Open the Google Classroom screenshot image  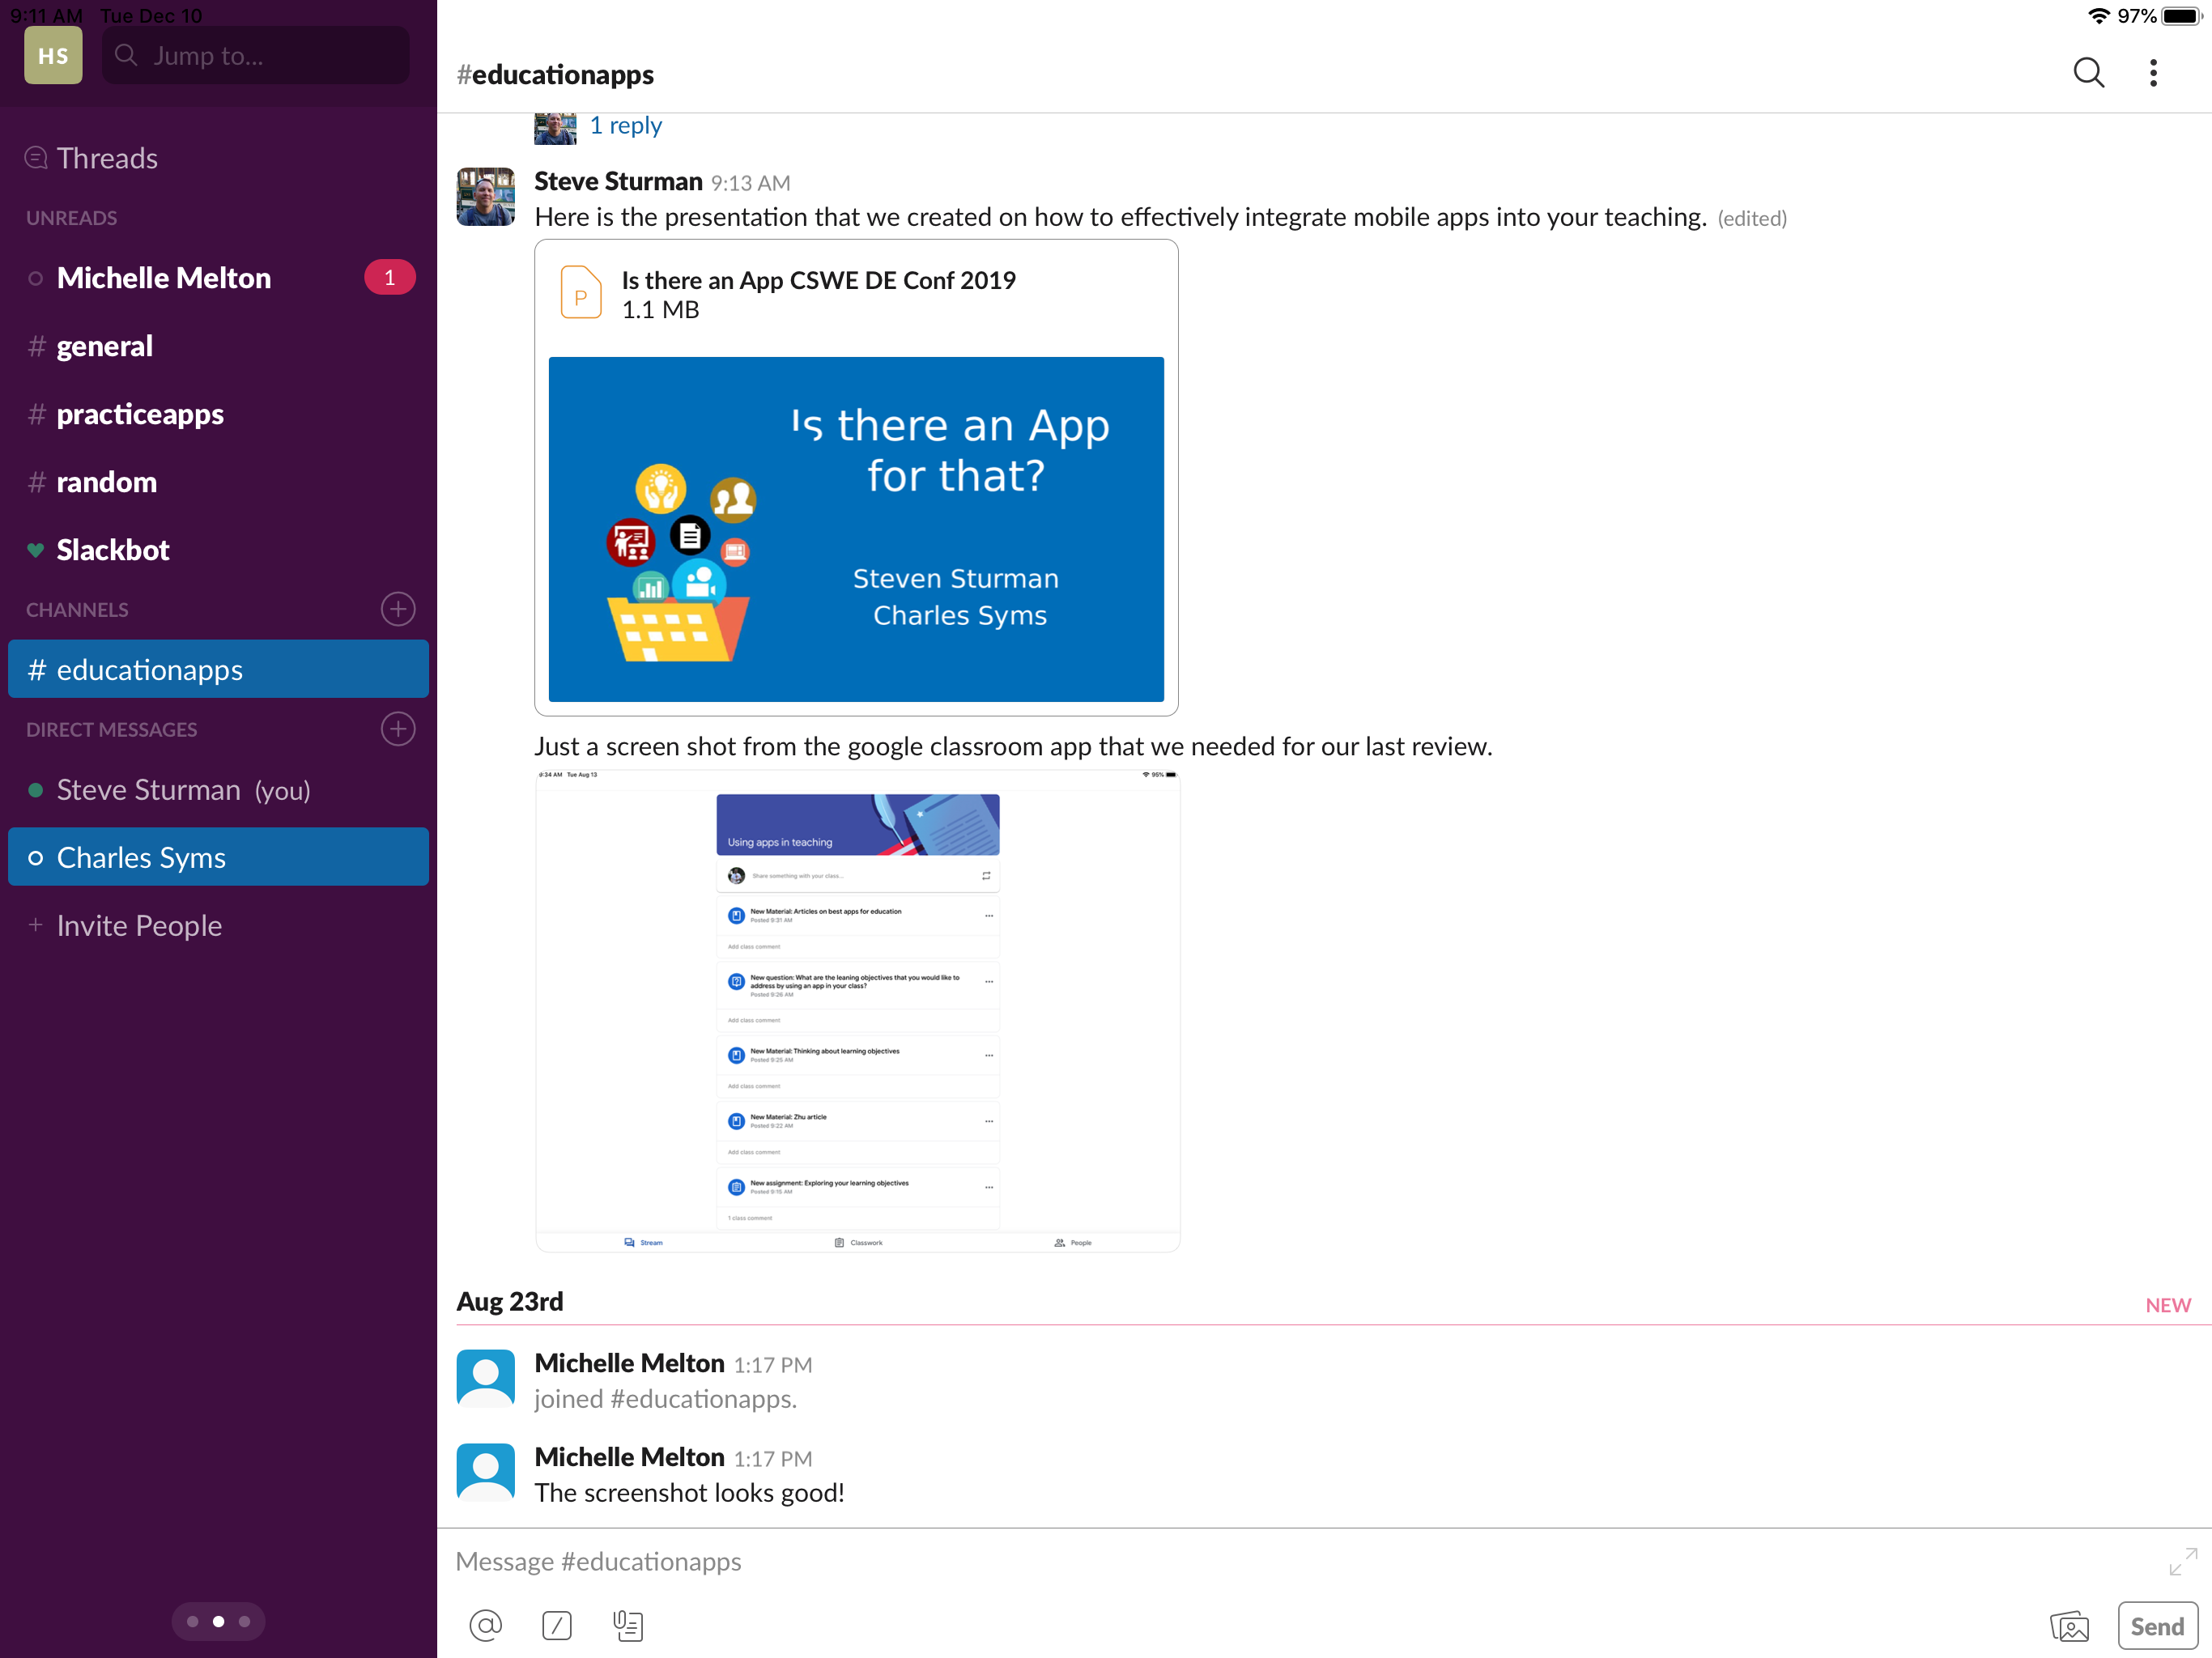tap(857, 1010)
